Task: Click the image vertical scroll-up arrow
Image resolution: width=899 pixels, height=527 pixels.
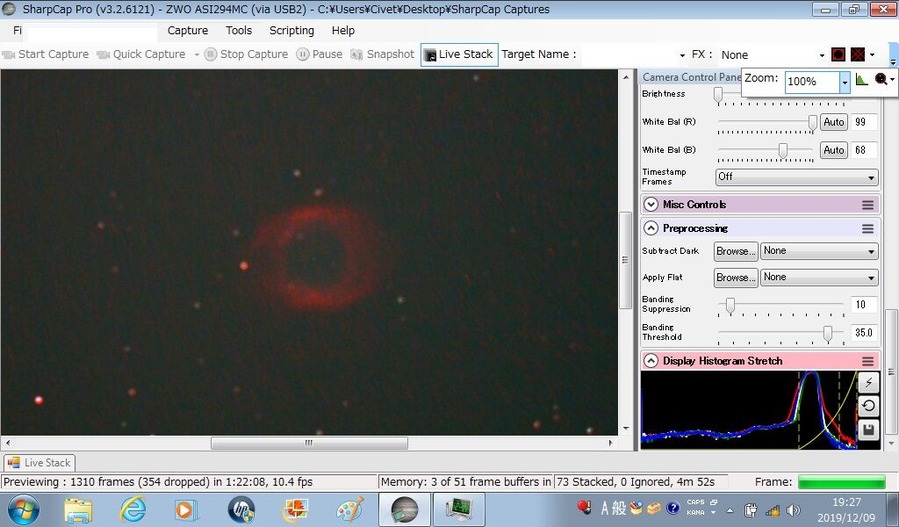Action: [x=626, y=77]
